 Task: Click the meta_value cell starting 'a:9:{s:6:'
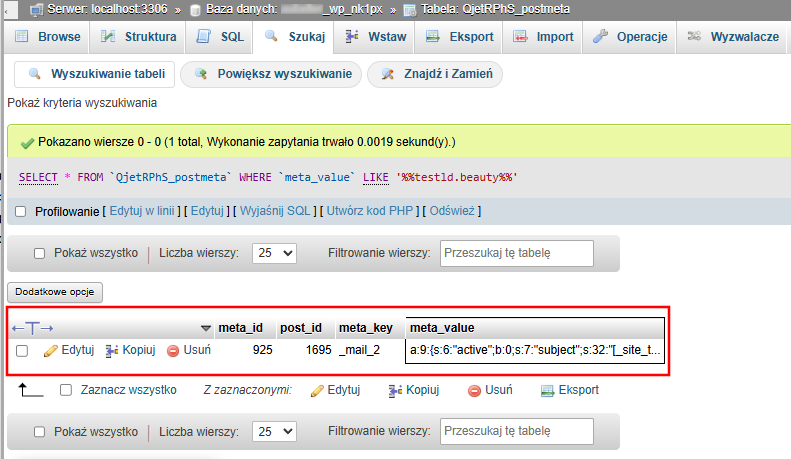point(535,350)
